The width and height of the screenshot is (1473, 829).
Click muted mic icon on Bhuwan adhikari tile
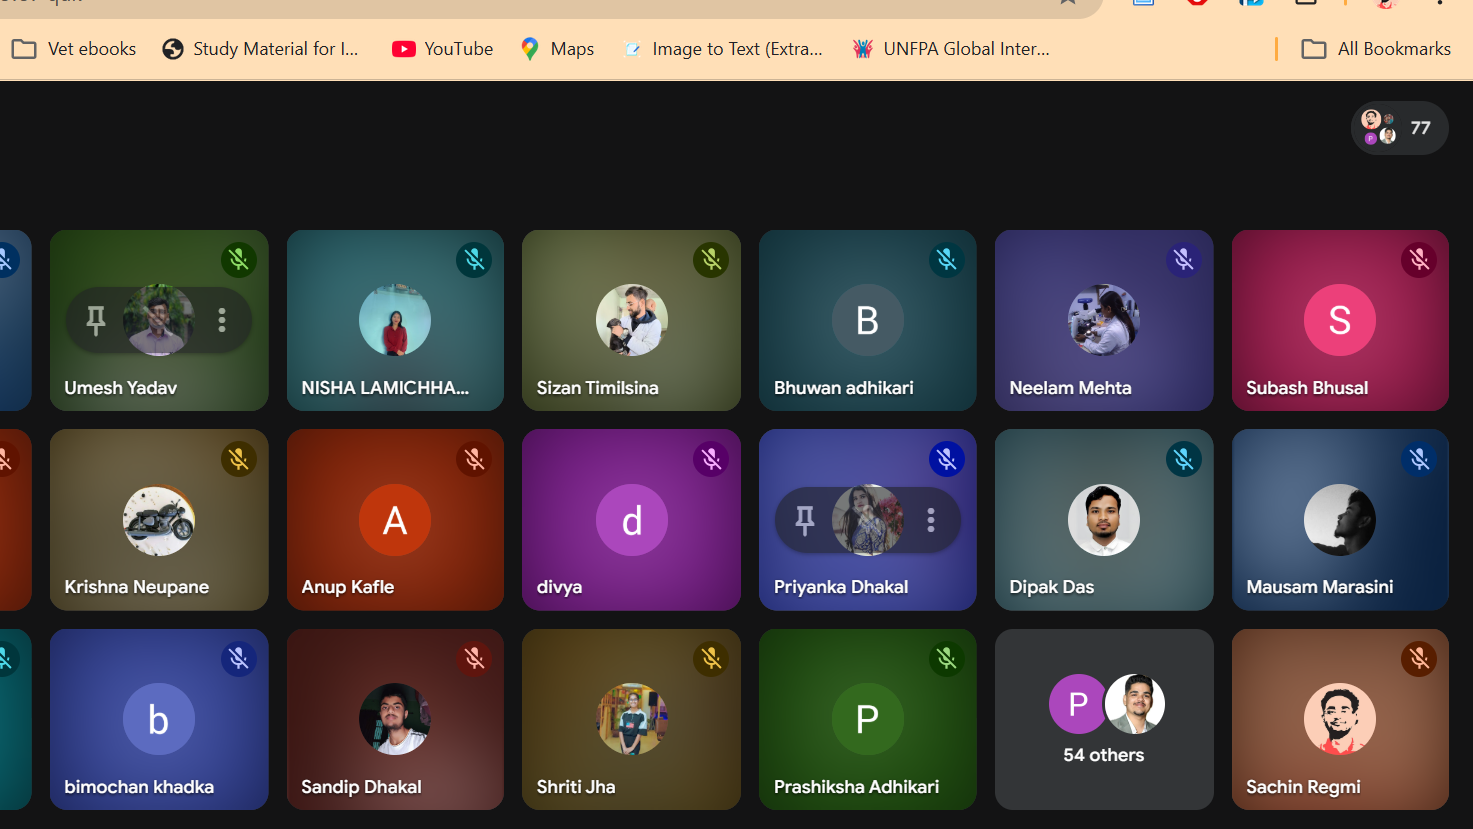pyautogui.click(x=947, y=260)
